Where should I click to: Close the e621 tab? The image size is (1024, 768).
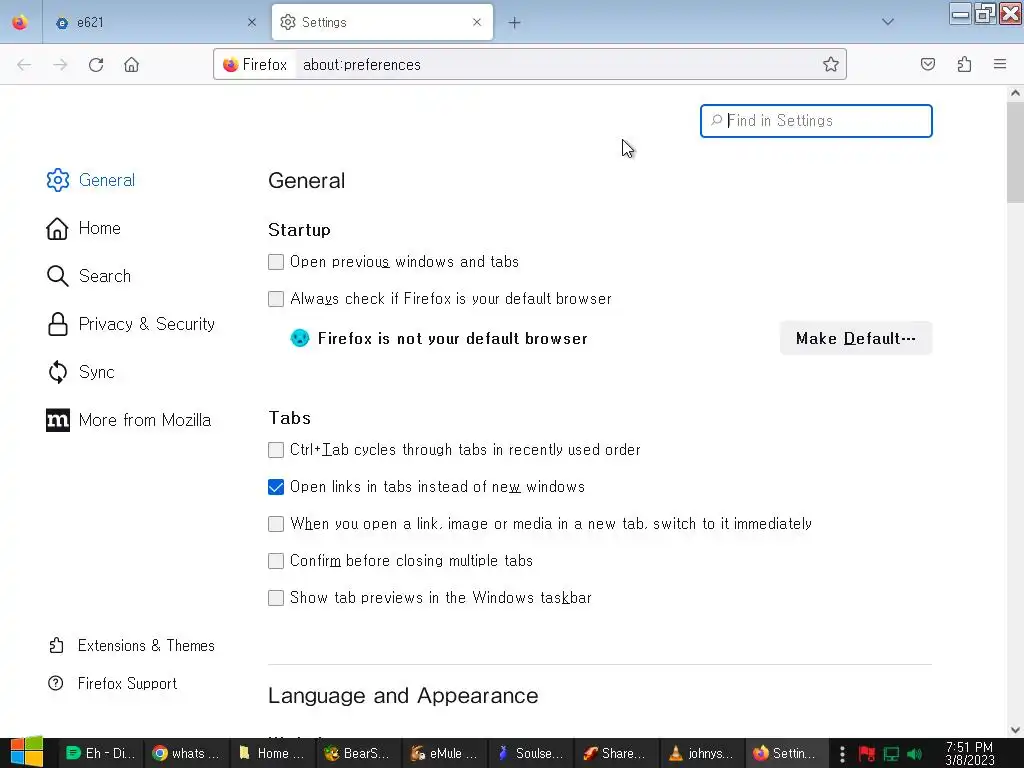point(252,22)
